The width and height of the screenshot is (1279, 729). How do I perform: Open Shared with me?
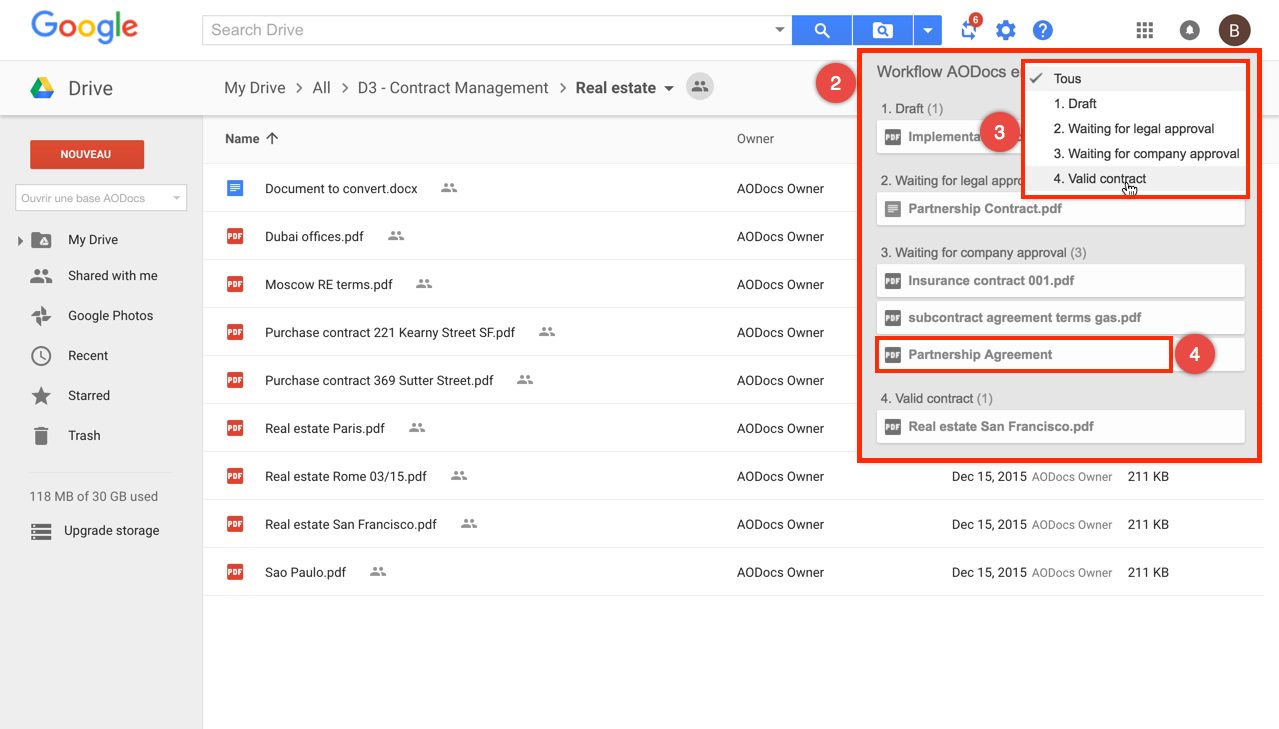click(x=113, y=276)
